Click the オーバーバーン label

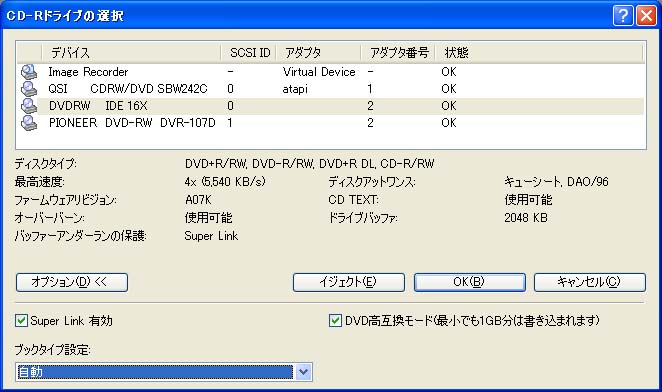point(49,218)
